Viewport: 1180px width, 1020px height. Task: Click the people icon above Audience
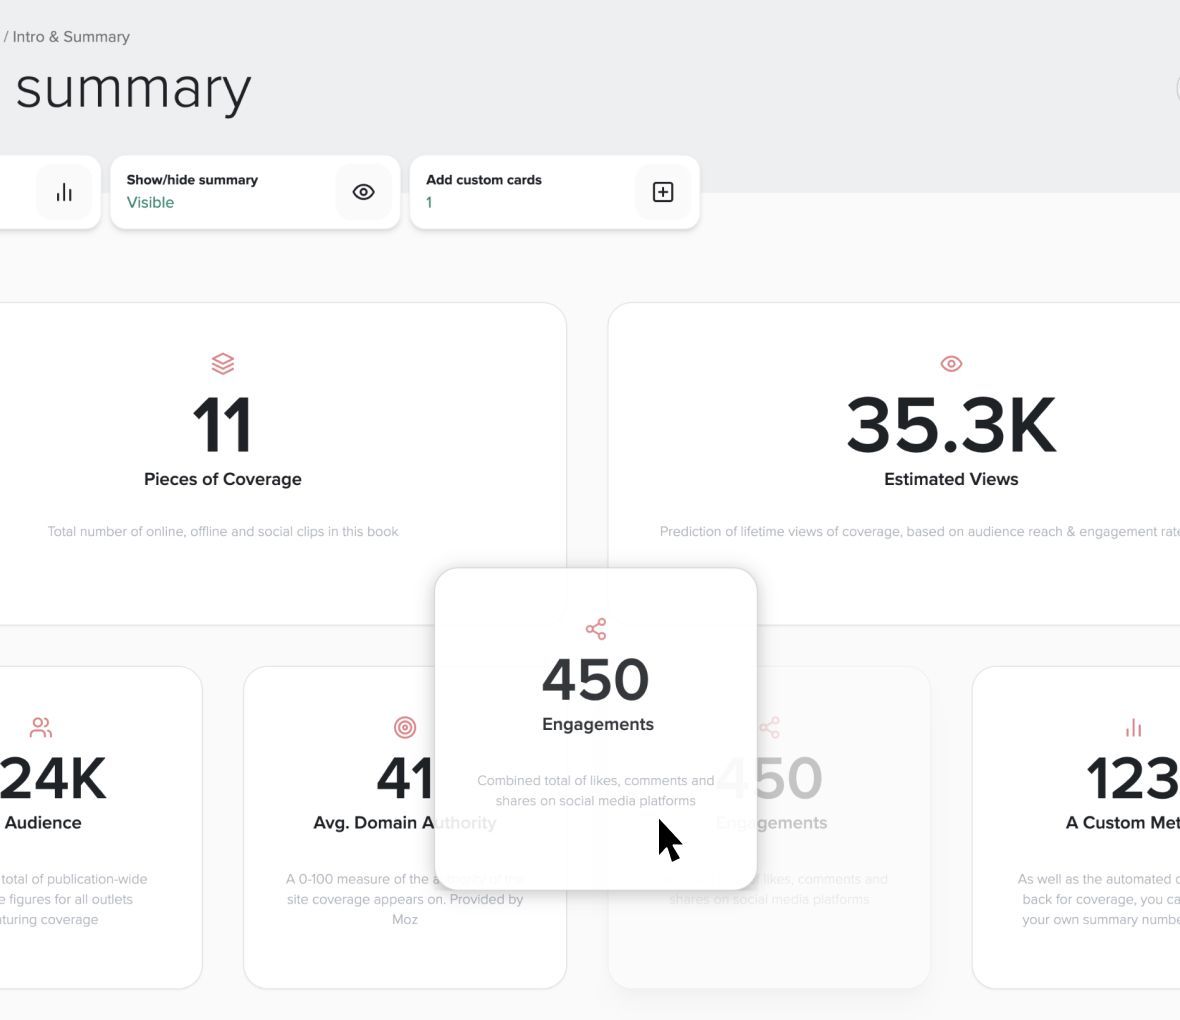41,727
